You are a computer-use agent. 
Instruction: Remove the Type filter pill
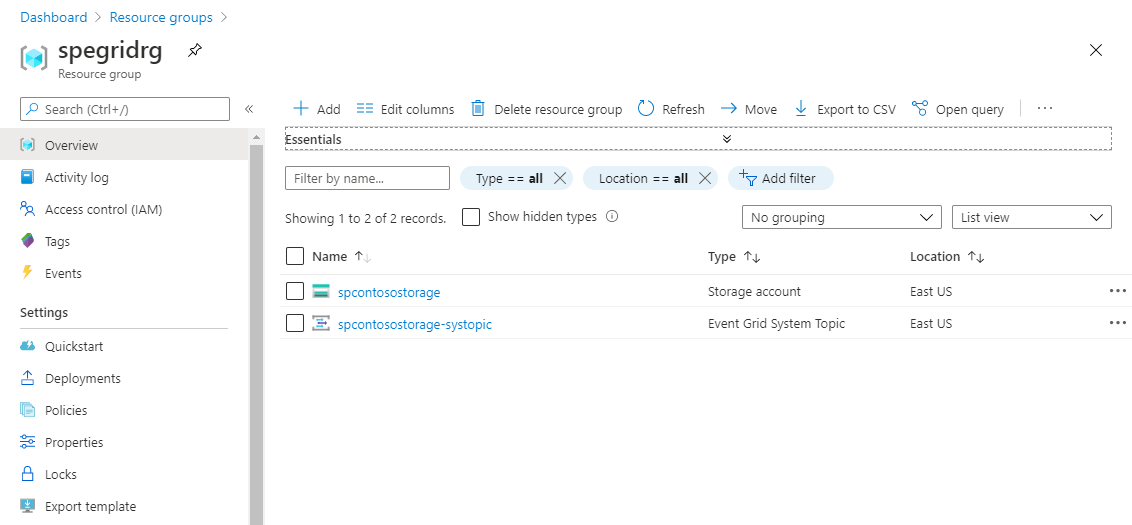(560, 178)
